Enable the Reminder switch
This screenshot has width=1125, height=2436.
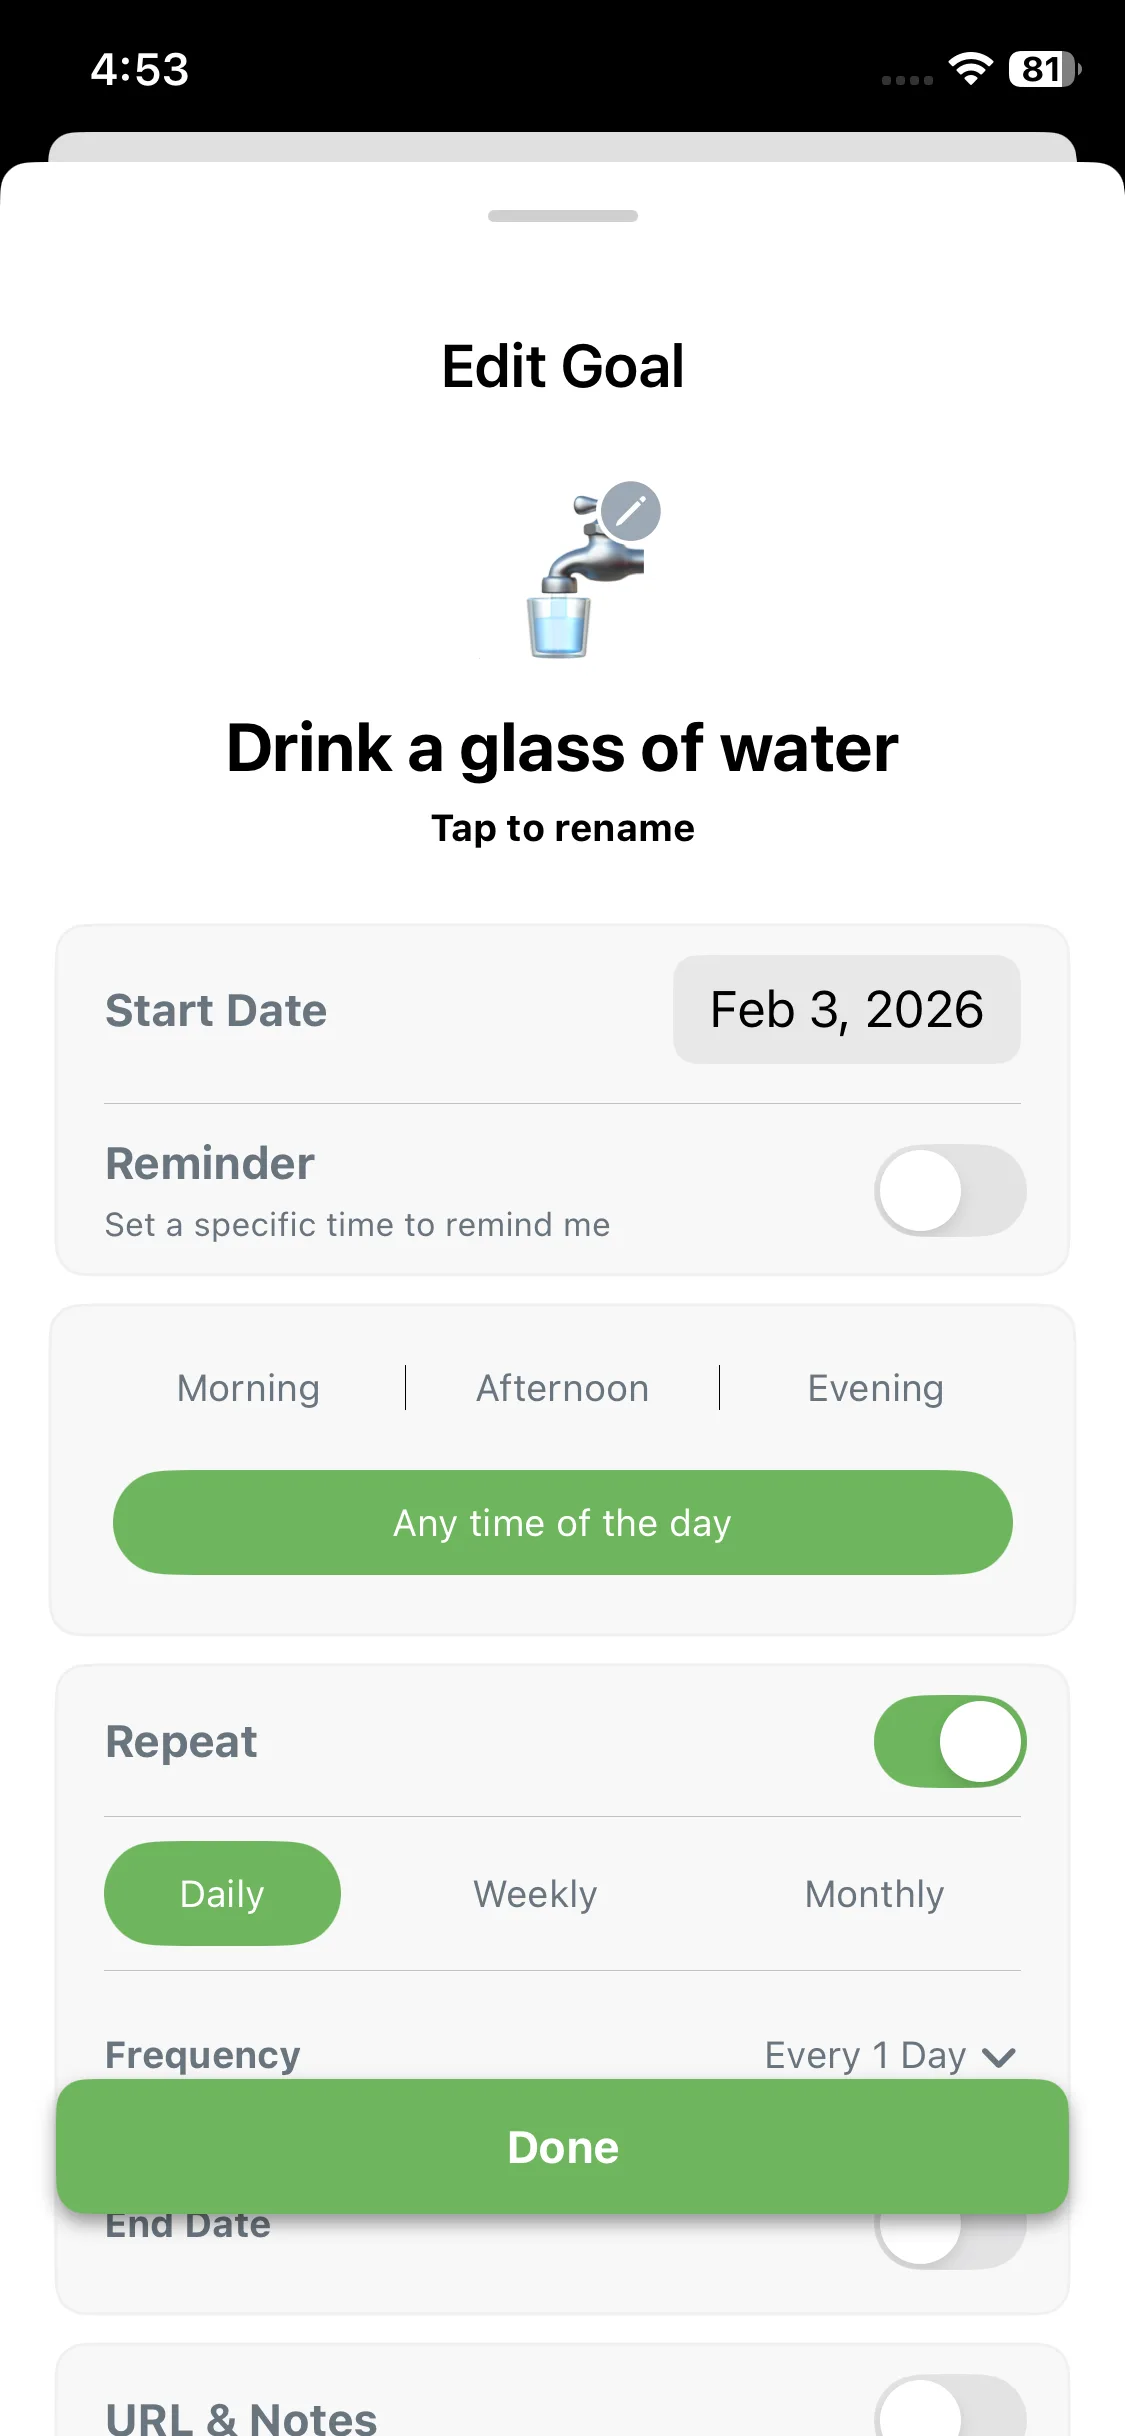pyautogui.click(x=949, y=1190)
